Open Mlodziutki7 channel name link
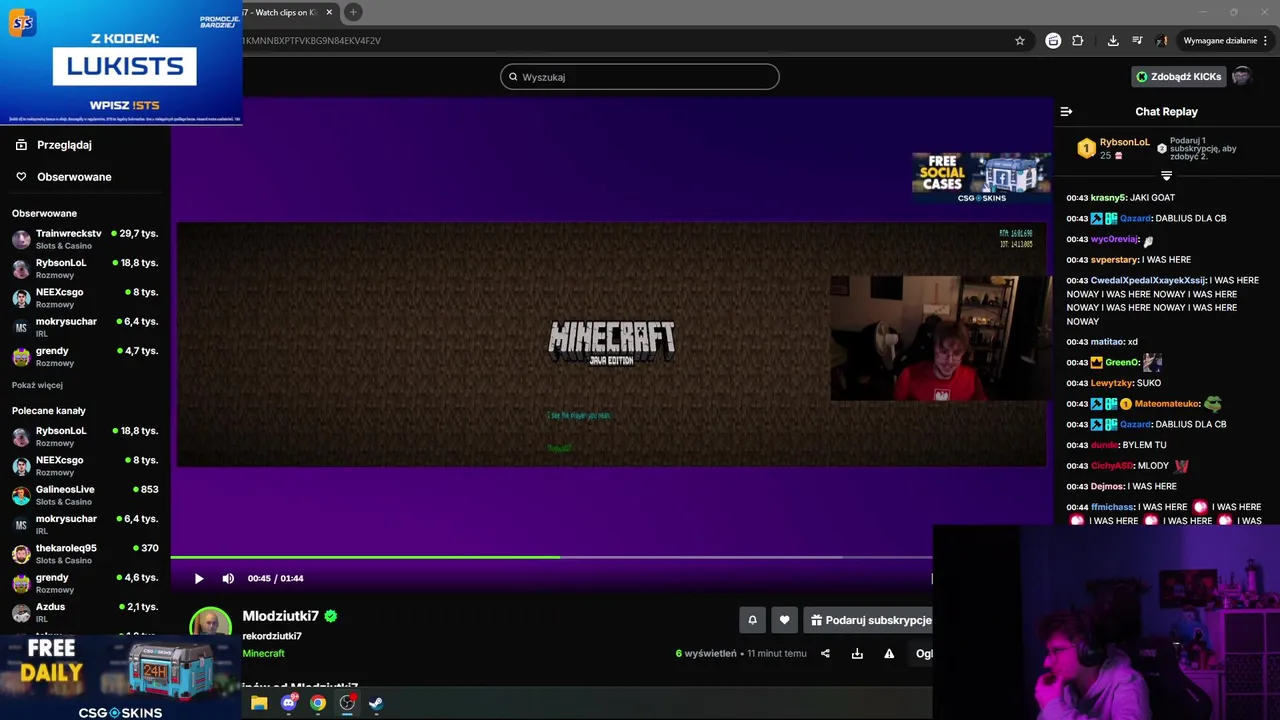This screenshot has width=1280, height=720. [x=281, y=616]
